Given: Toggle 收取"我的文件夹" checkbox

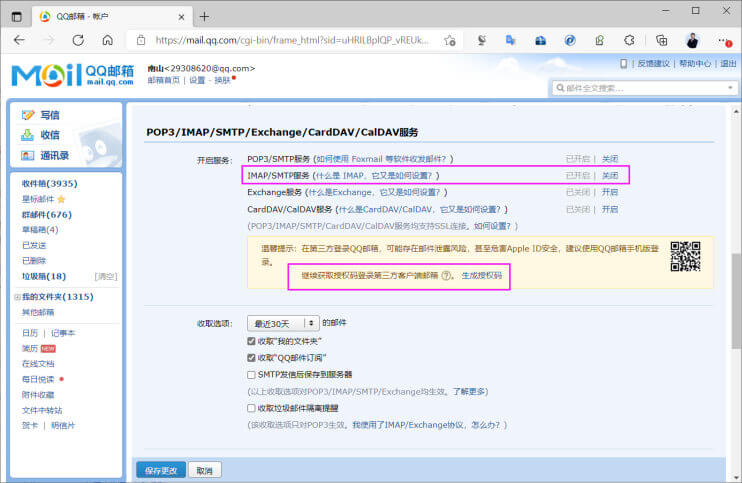Looking at the screenshot, I should coord(251,341).
